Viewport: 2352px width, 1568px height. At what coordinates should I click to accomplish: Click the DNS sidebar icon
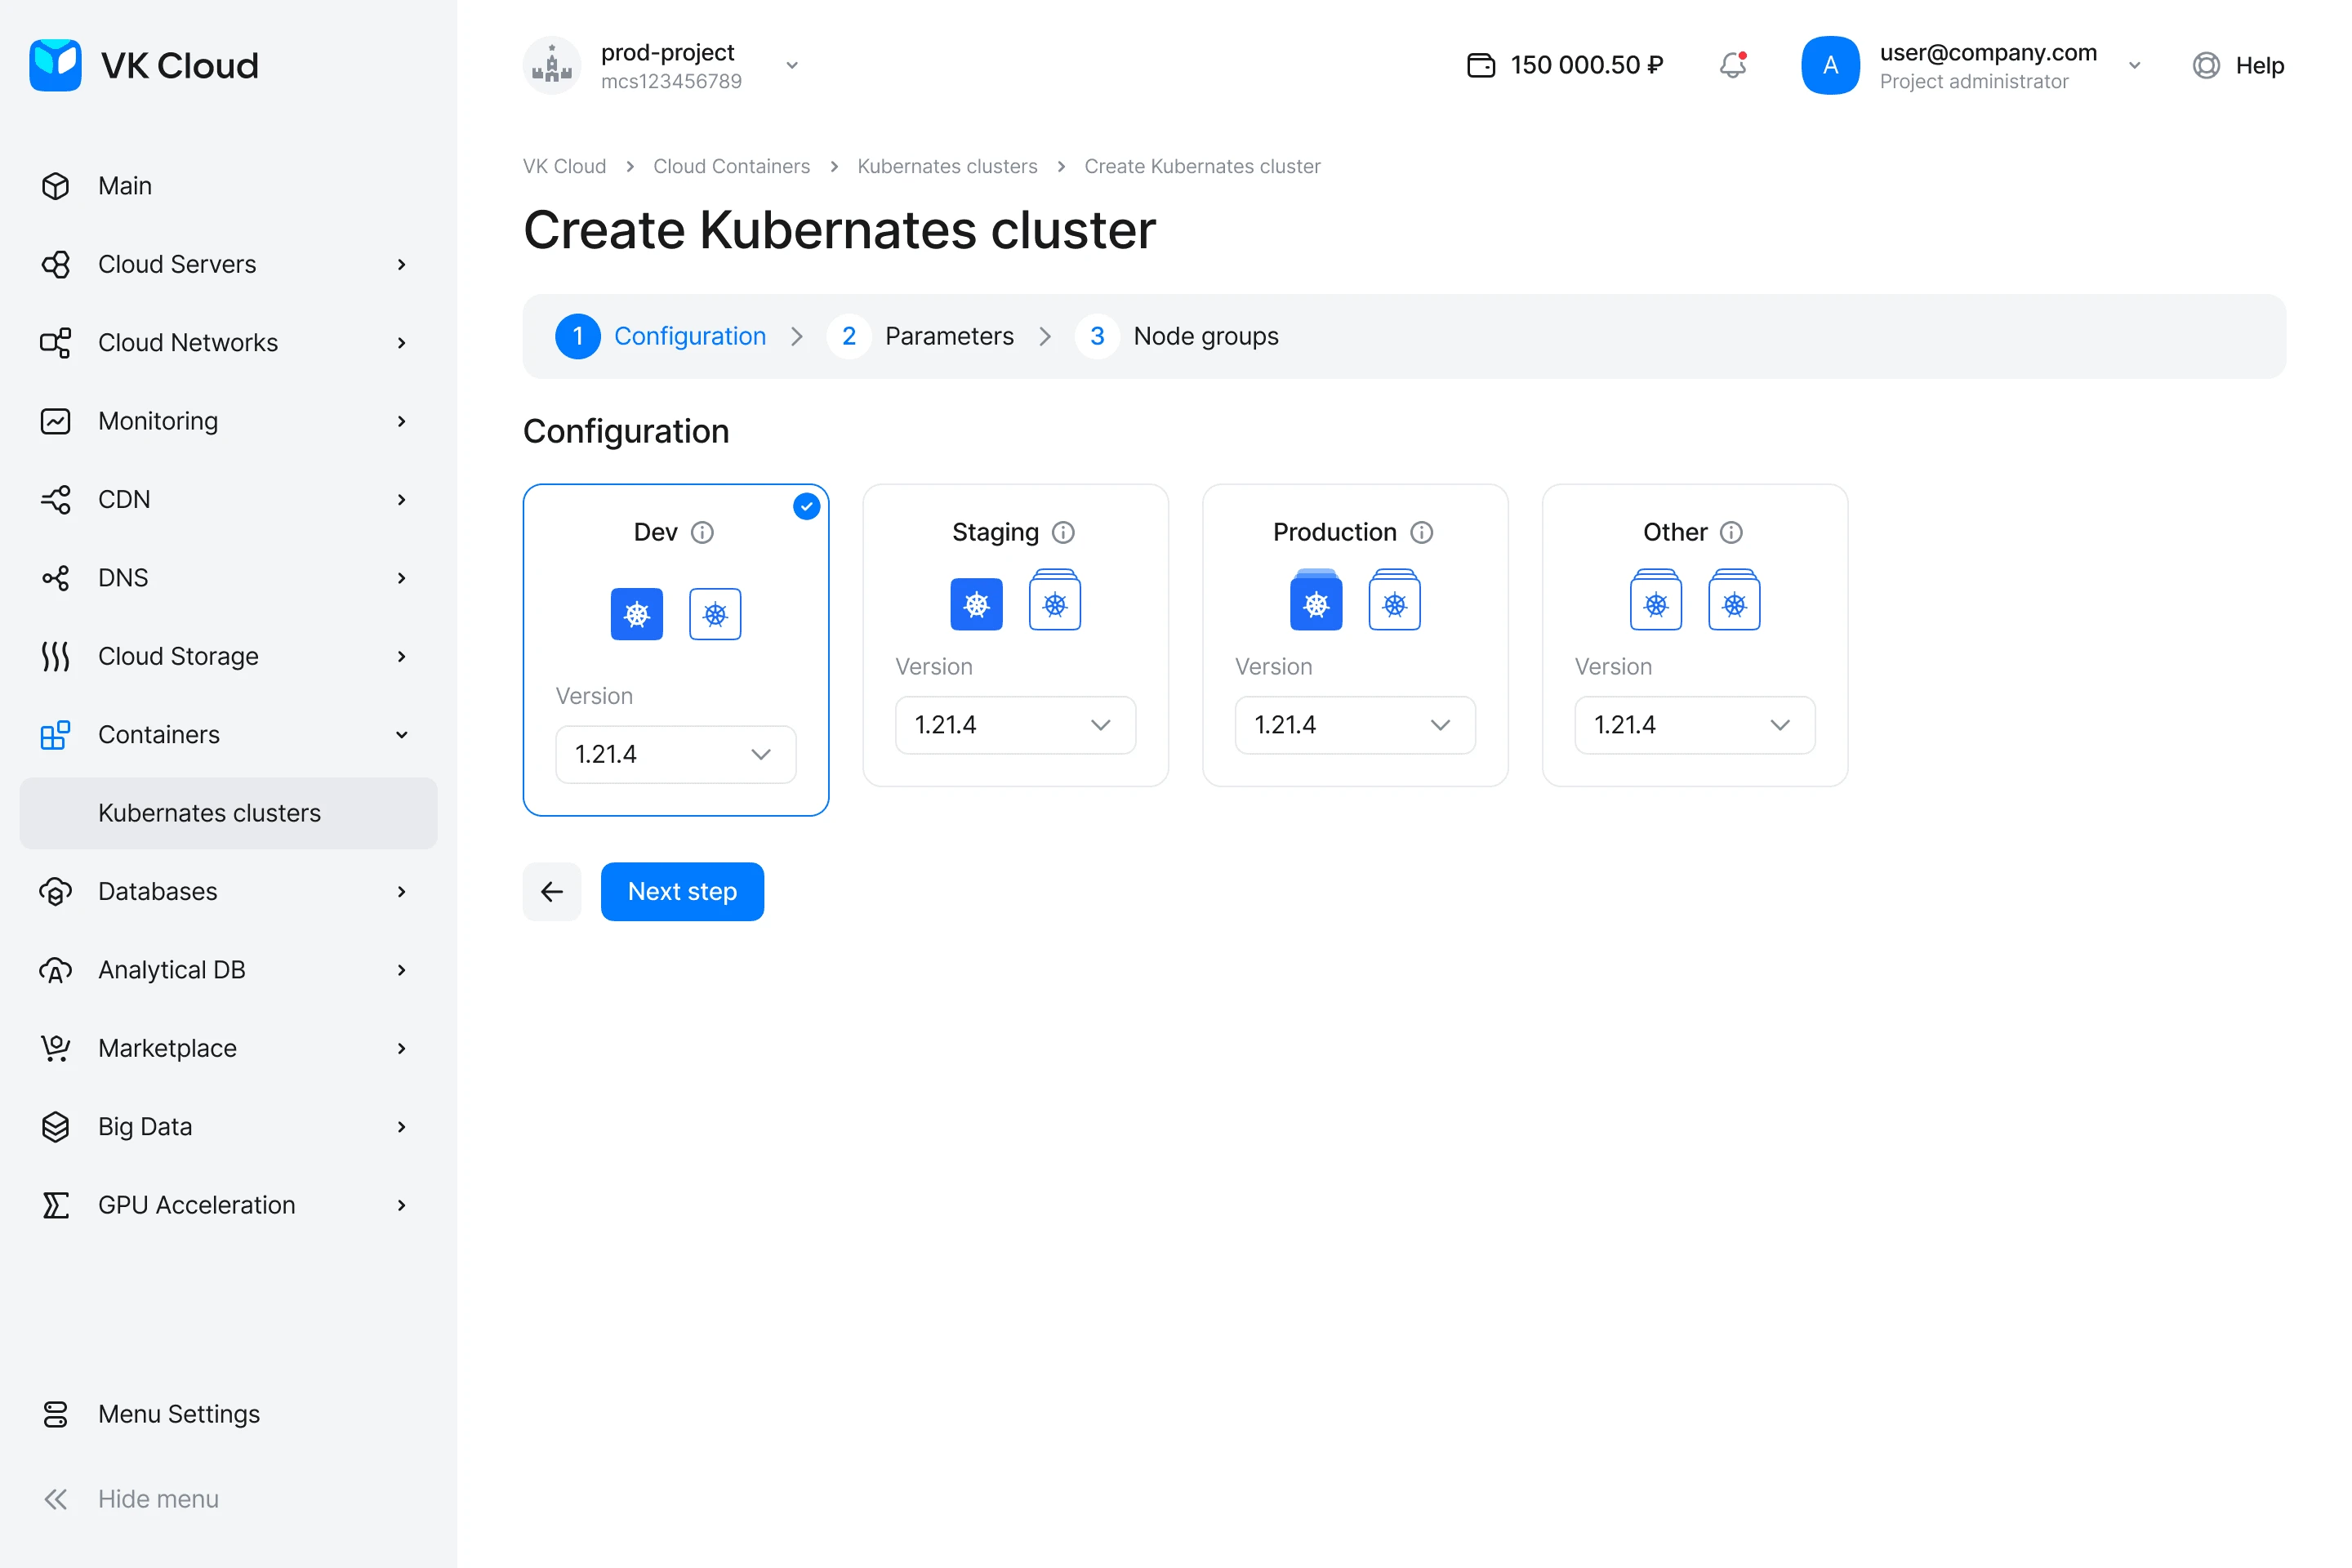click(55, 578)
